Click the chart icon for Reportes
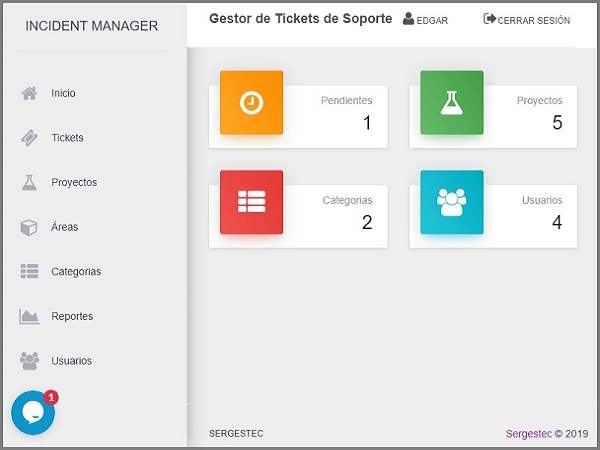The width and height of the screenshot is (600, 450). pos(29,316)
